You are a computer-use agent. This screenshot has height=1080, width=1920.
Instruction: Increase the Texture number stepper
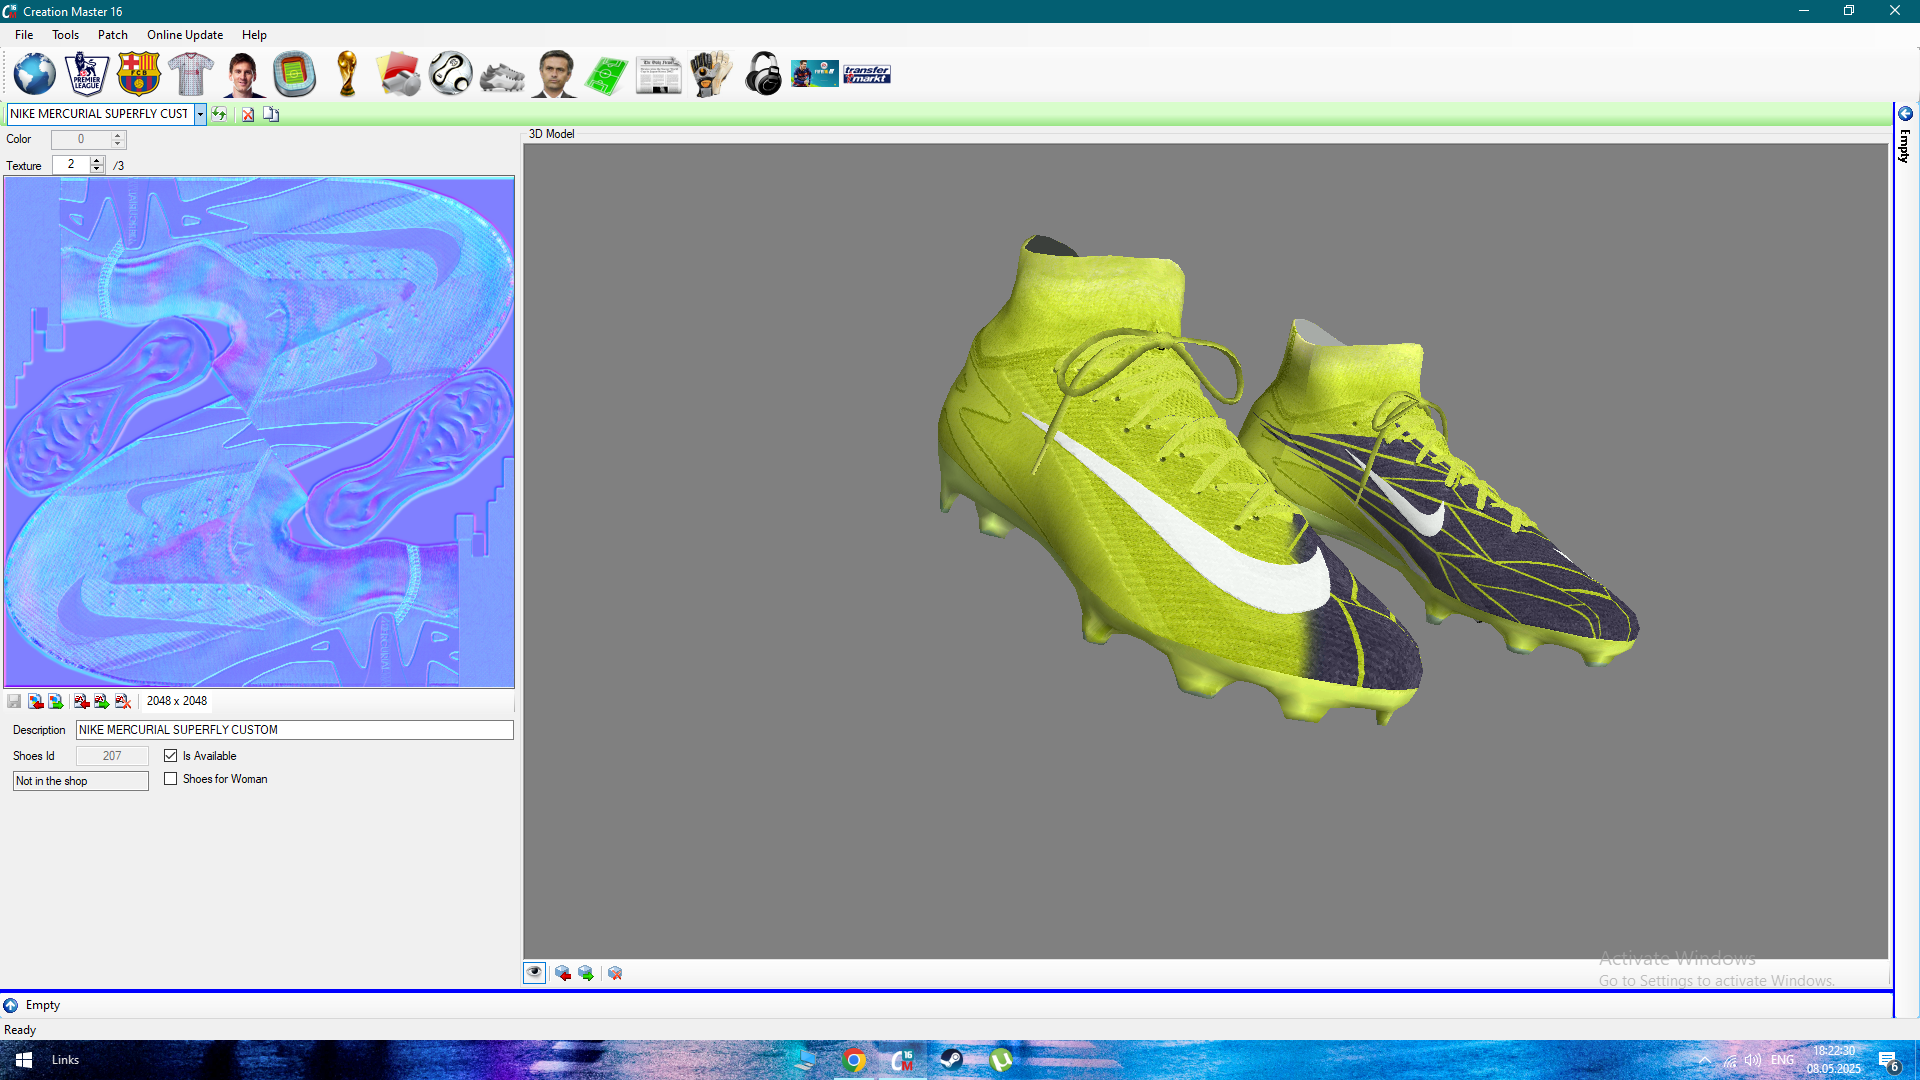click(x=97, y=160)
